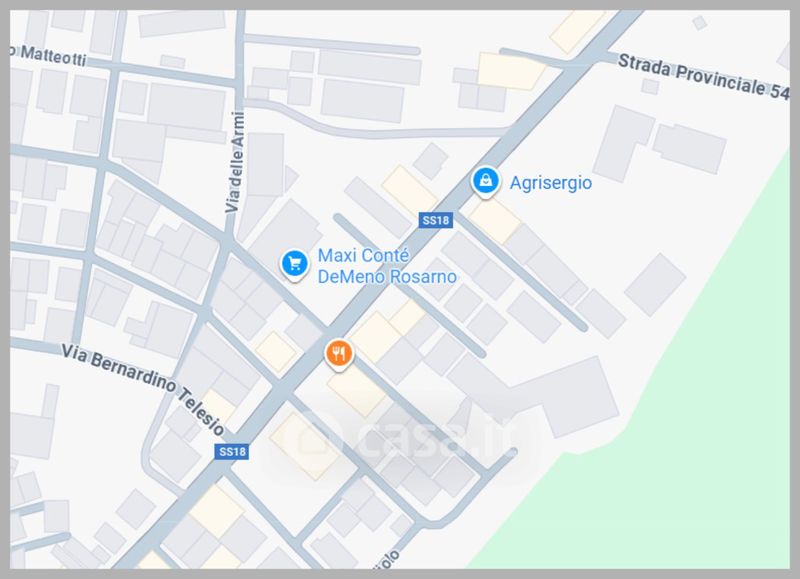The height and width of the screenshot is (579, 800).
Task: Select the Matteotti street label
Action: click(x=48, y=55)
